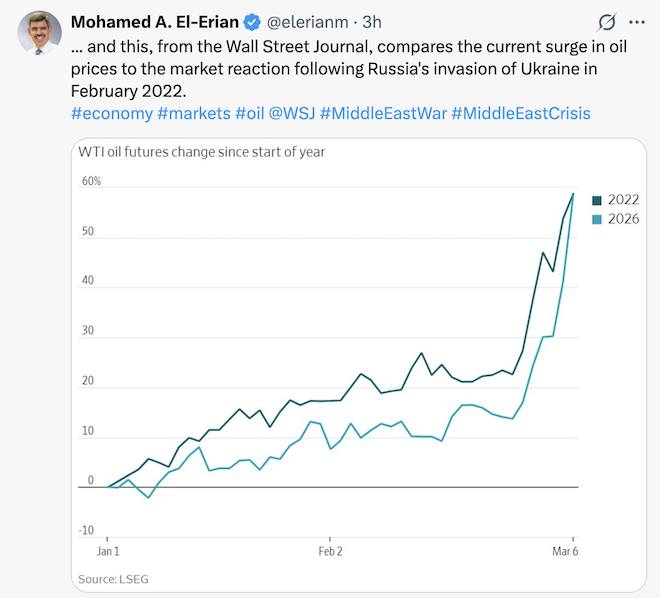This screenshot has width=660, height=598.
Task: Click the Feb 2 axis label
Action: [x=331, y=551]
